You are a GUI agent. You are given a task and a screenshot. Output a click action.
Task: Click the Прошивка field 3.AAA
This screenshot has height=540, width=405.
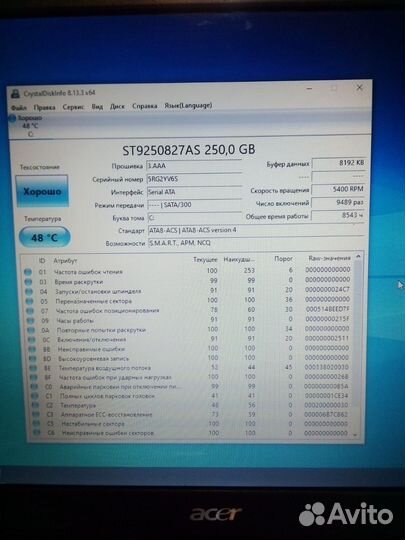(194, 166)
